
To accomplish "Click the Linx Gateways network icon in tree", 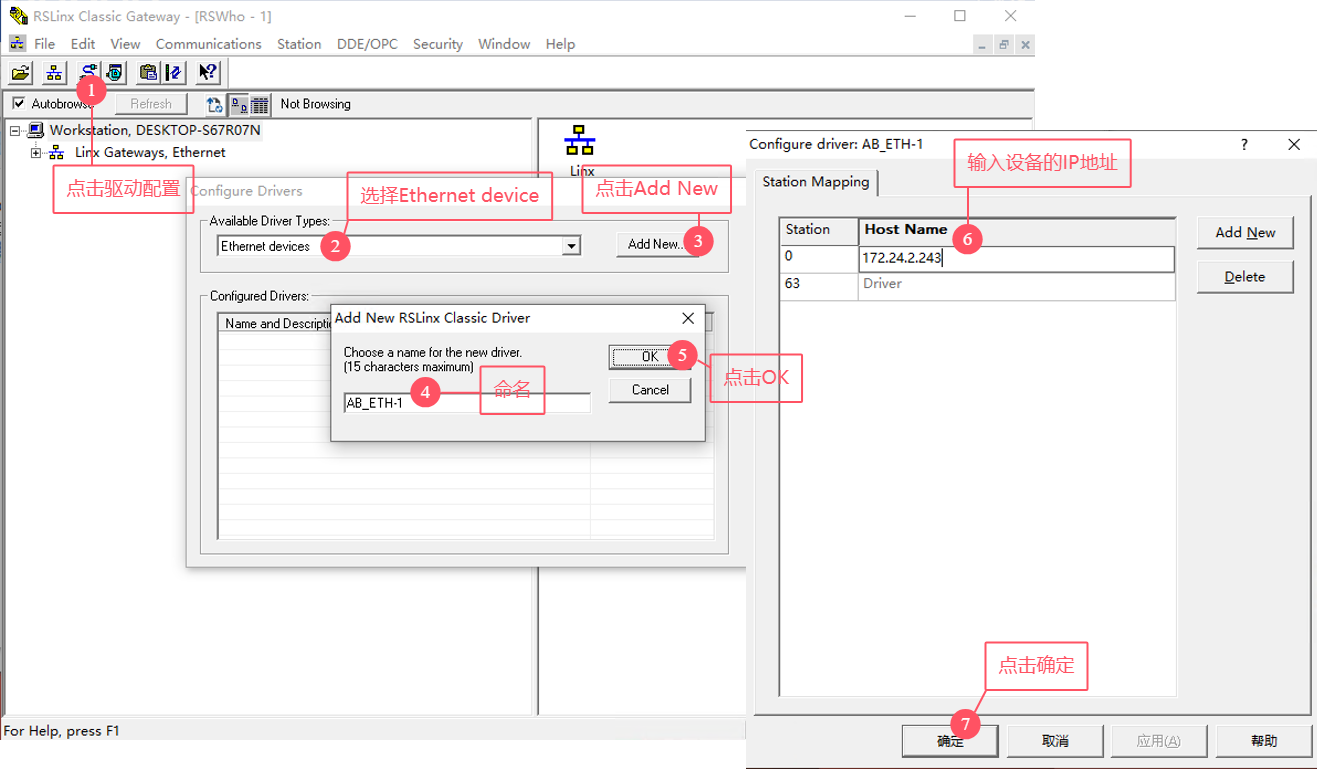I will click(x=57, y=153).
